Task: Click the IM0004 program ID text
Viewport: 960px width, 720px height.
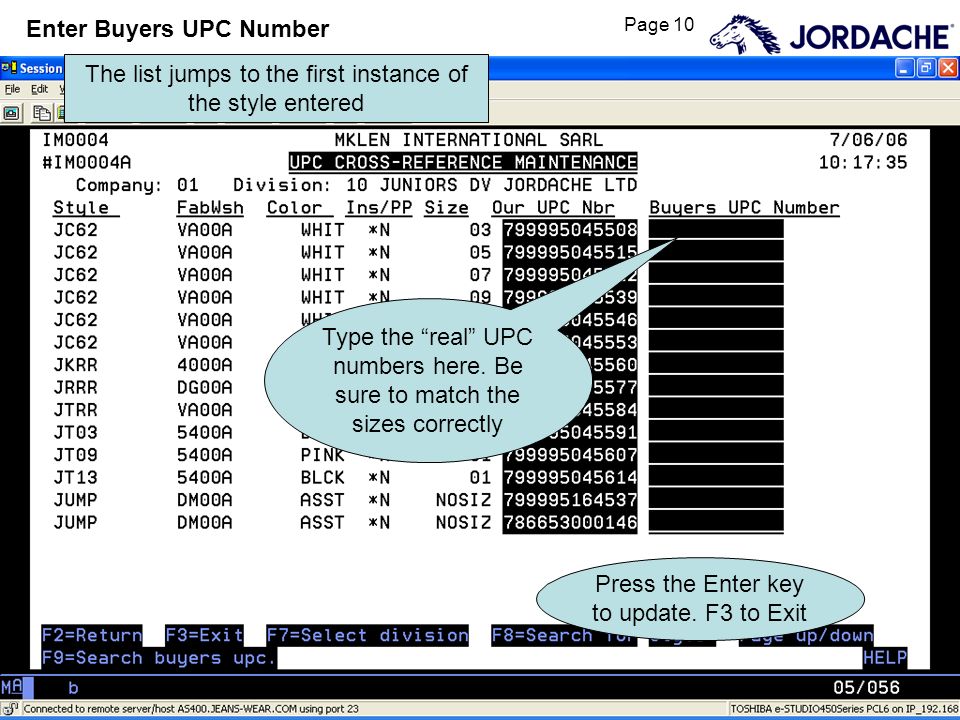Action: (75, 140)
